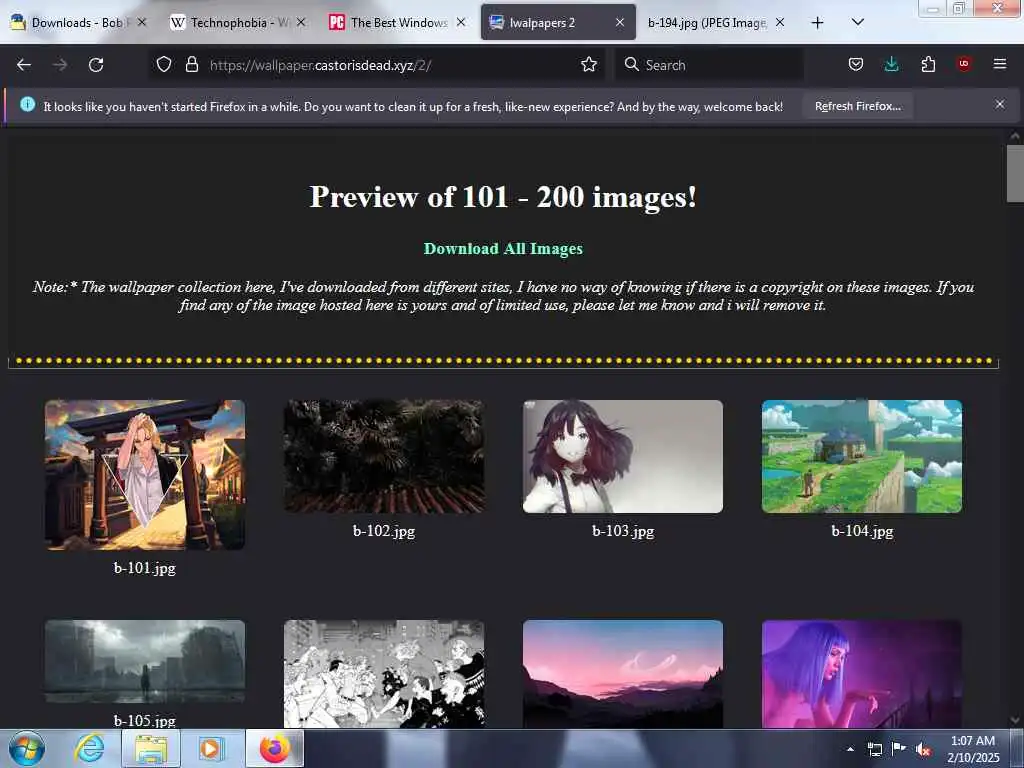The width and height of the screenshot is (1024, 768).
Task: Click the info icon in notification bar
Action: [x=27, y=104]
